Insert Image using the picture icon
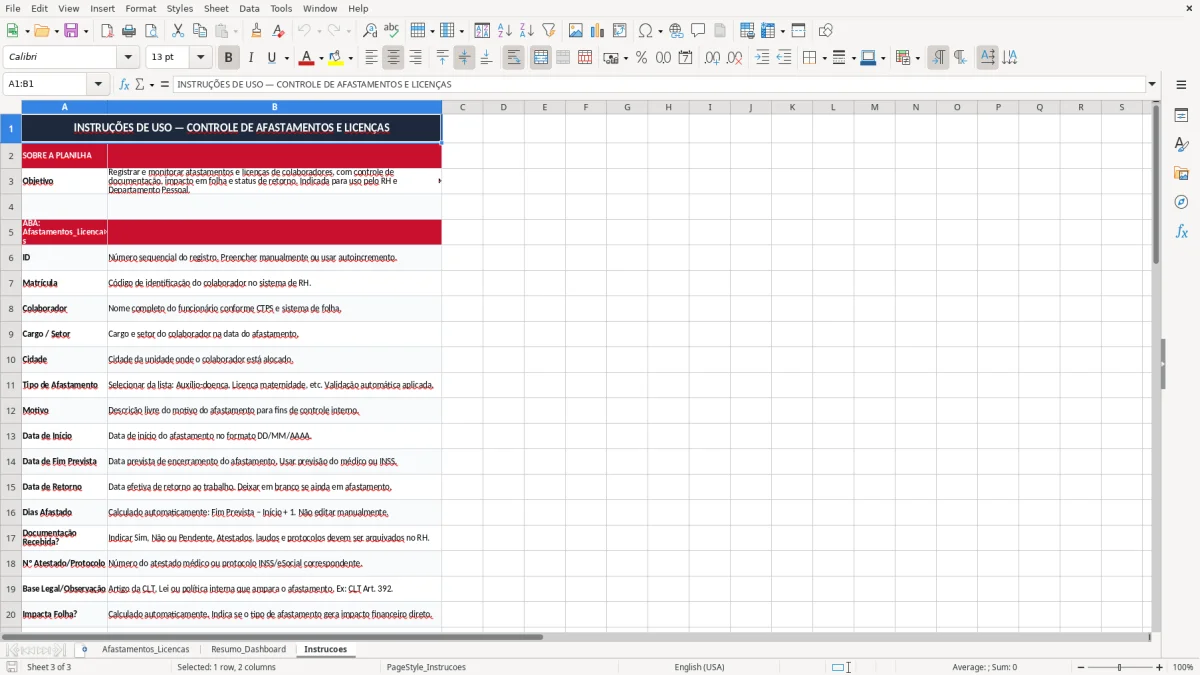This screenshot has width=1200, height=675. tap(576, 31)
